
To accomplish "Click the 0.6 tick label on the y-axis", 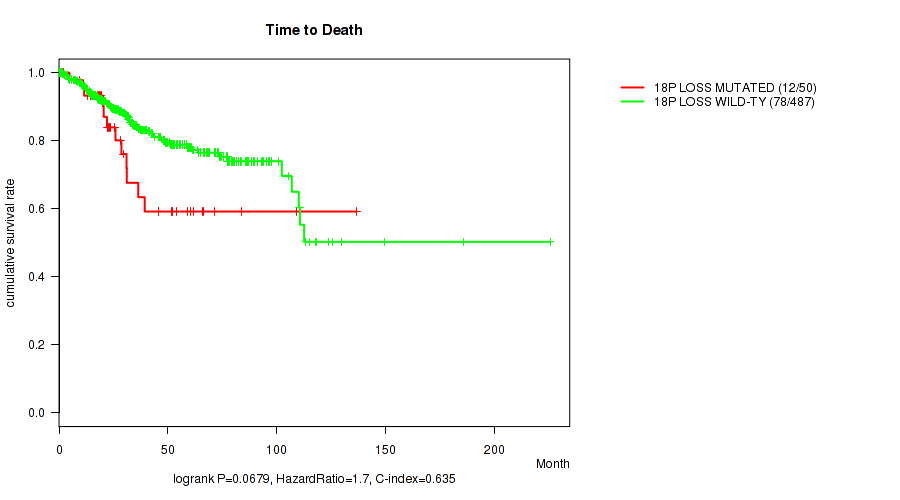I will tap(36, 209).
